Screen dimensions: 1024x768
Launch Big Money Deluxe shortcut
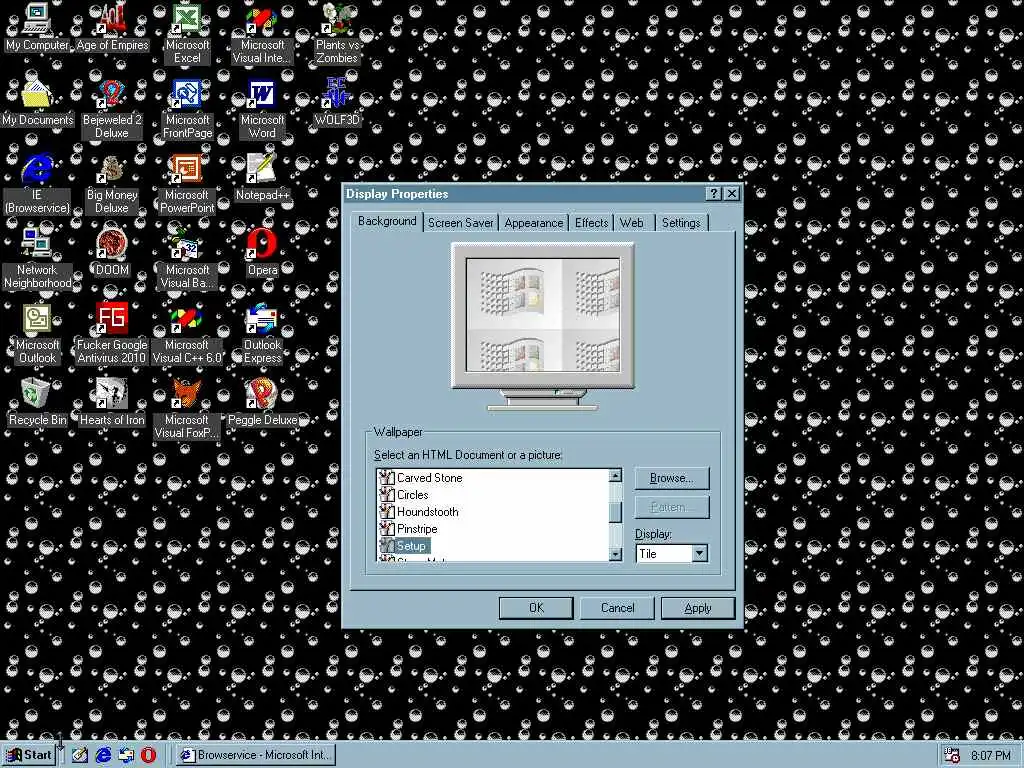tap(112, 184)
